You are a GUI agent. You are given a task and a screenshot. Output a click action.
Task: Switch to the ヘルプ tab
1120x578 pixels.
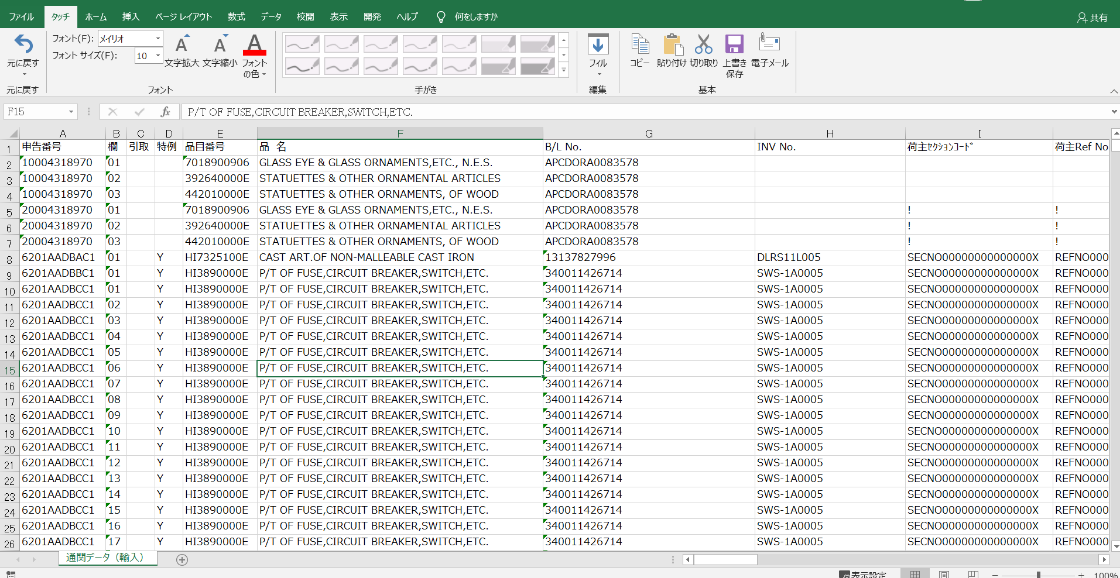407,16
